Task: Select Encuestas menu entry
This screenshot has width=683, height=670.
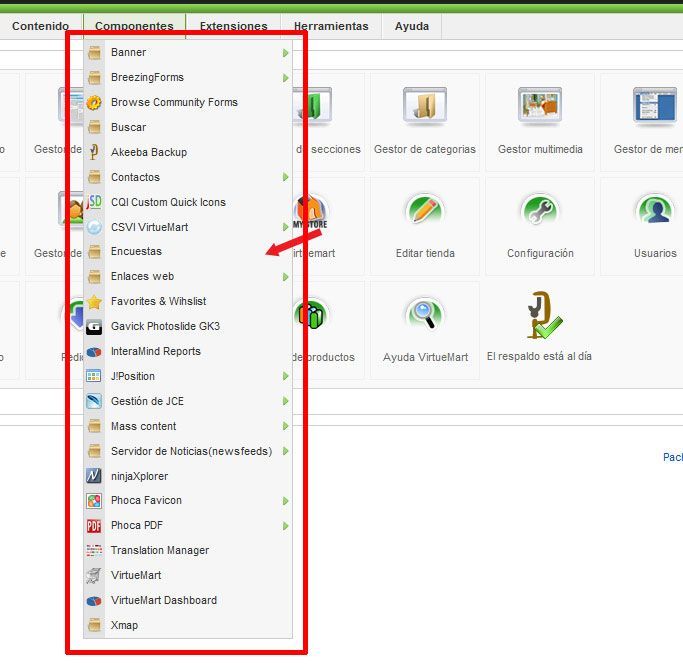Action: coord(188,251)
